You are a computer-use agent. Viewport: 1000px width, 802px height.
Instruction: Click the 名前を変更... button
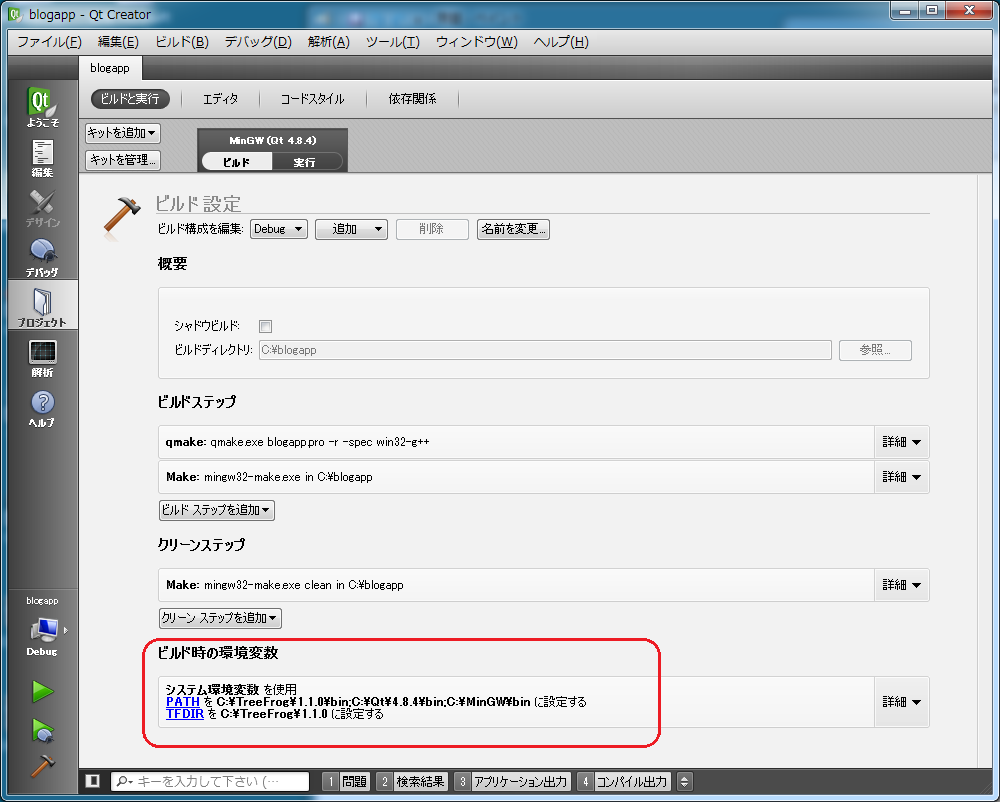coord(513,229)
